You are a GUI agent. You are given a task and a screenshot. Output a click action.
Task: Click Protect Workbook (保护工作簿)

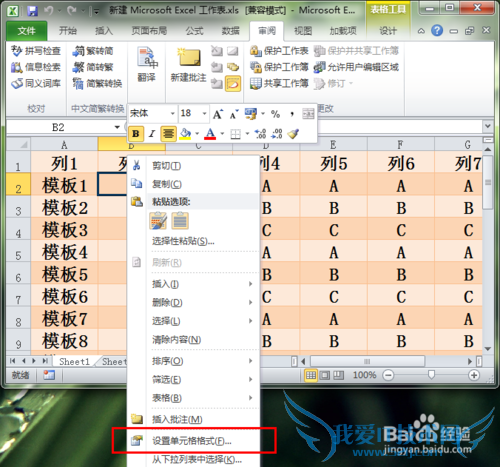(279, 67)
